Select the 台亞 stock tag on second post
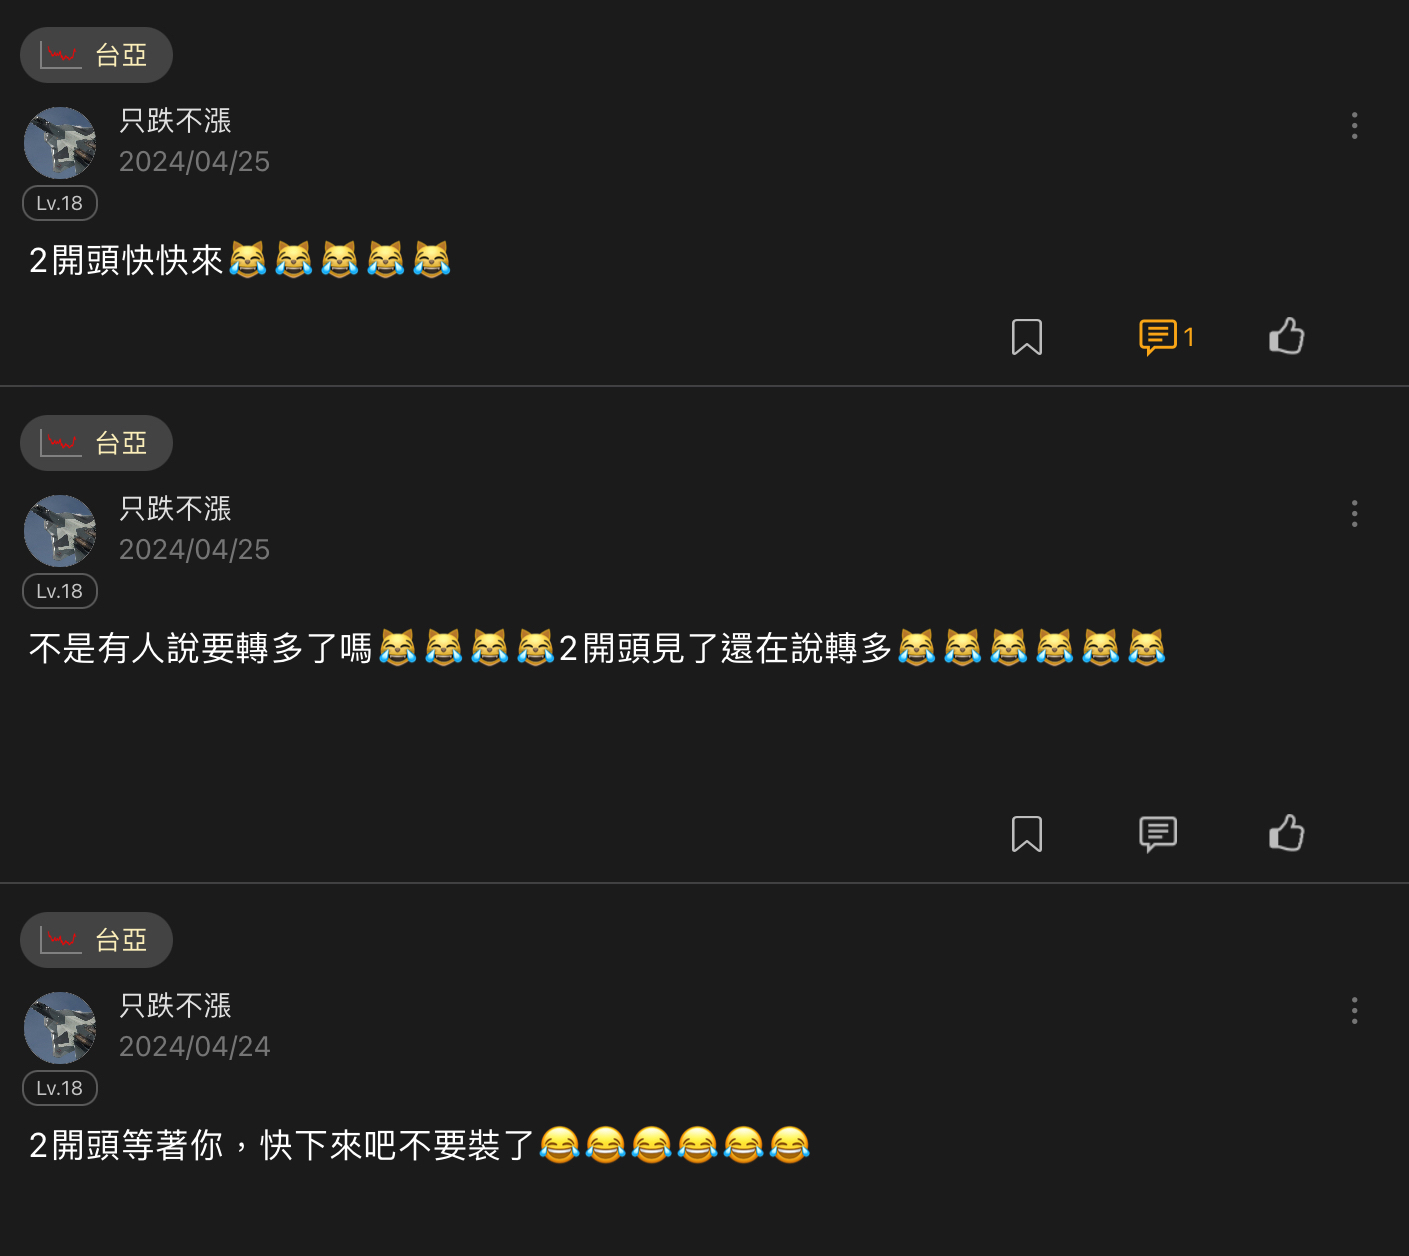This screenshot has width=1409, height=1256. 96,443
